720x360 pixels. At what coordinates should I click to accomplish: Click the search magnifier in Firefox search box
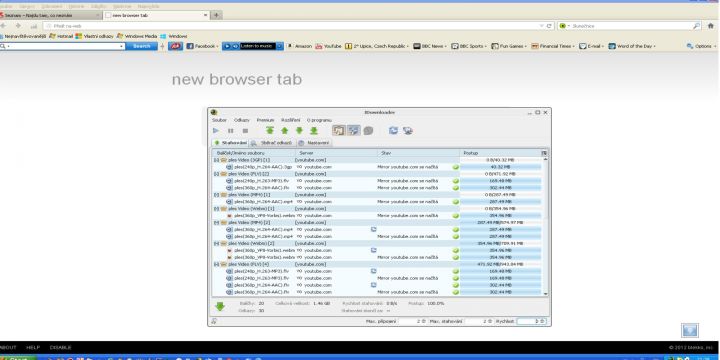tap(697, 26)
